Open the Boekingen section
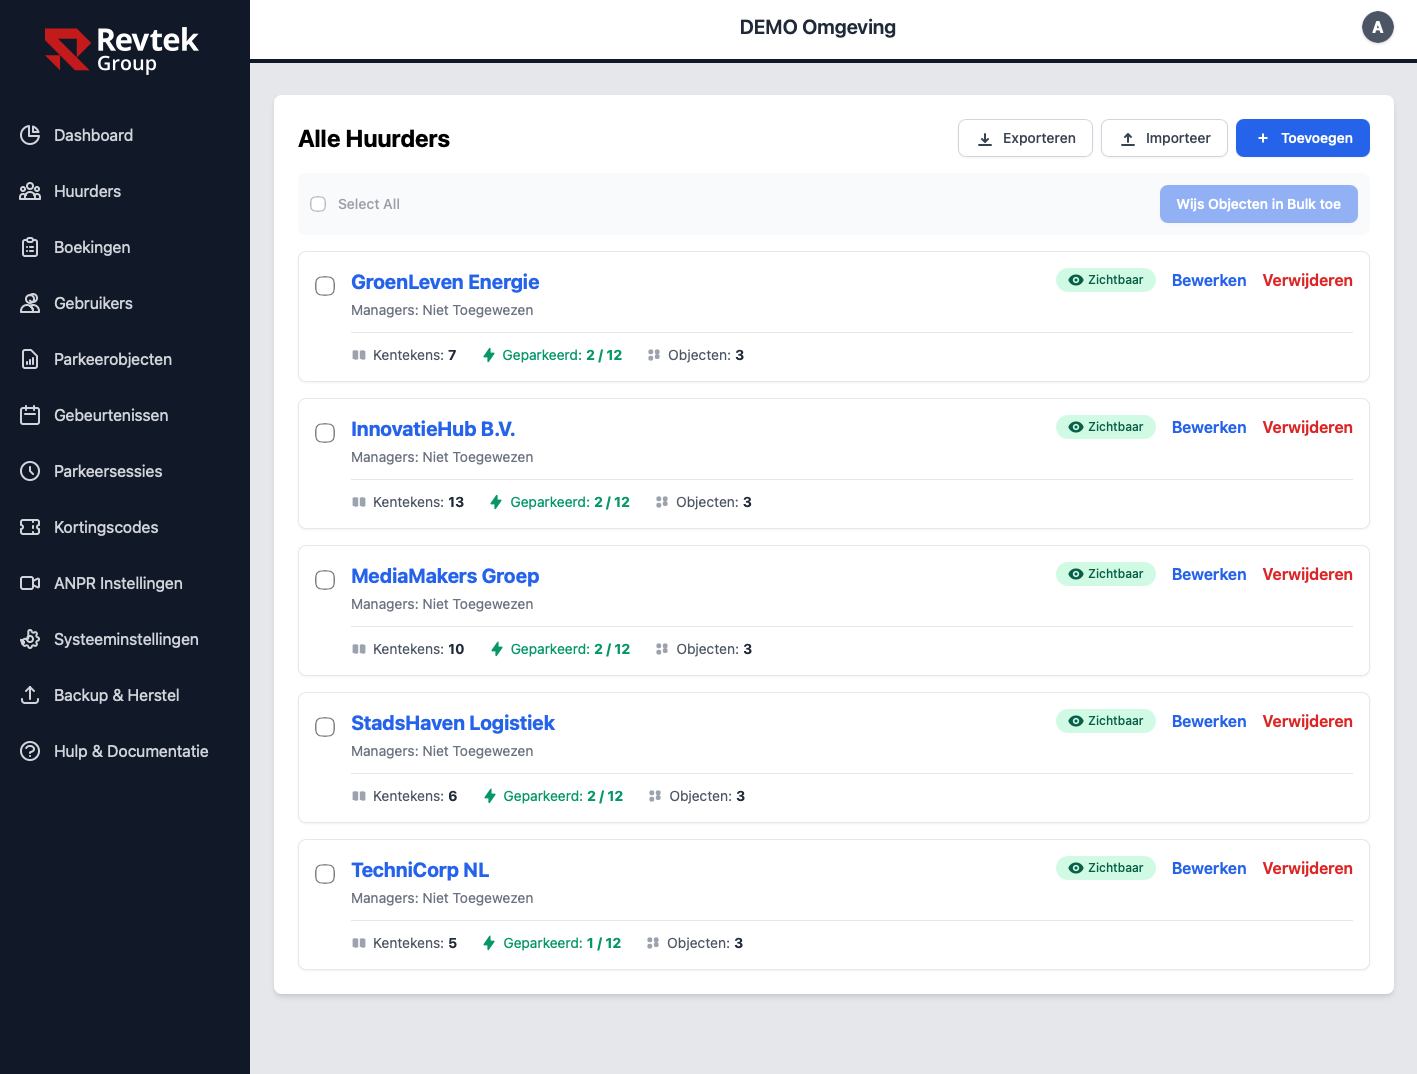This screenshot has height=1074, width=1417. 92,247
